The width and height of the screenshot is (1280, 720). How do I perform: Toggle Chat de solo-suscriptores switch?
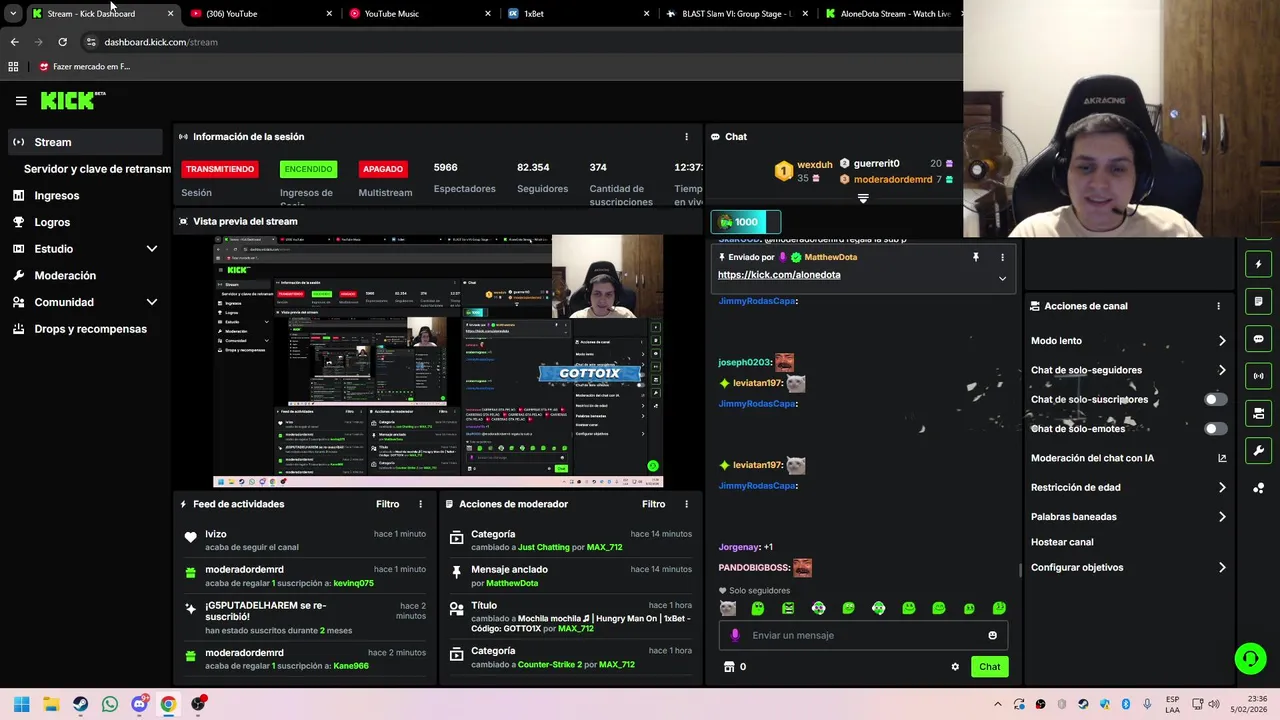tap(1215, 399)
